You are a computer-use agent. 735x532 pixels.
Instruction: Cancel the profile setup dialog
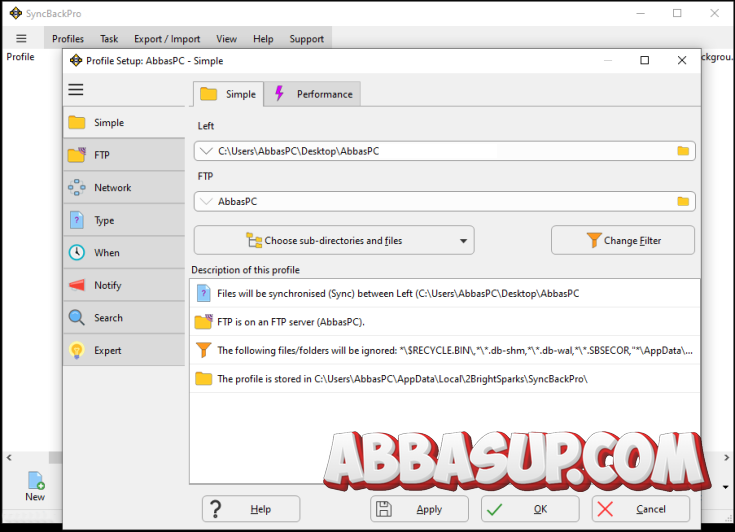click(x=640, y=509)
